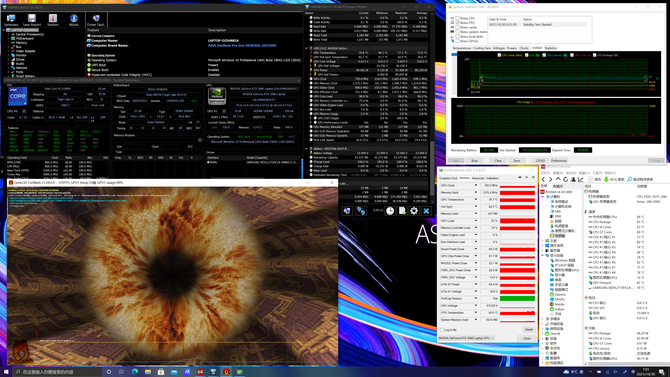This screenshot has height=377, width=670.
Task: Click the Reset button in GPU-Z
Action: coord(529,330)
